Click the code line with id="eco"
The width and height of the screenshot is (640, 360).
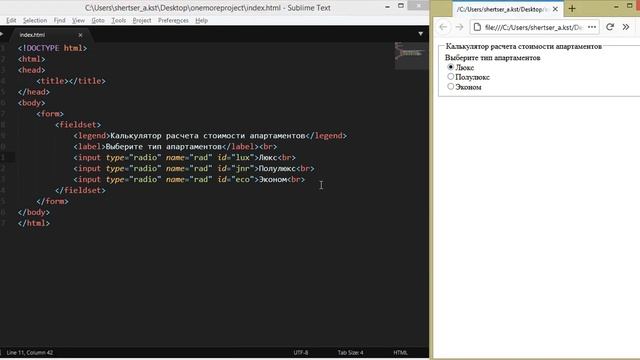(189, 179)
